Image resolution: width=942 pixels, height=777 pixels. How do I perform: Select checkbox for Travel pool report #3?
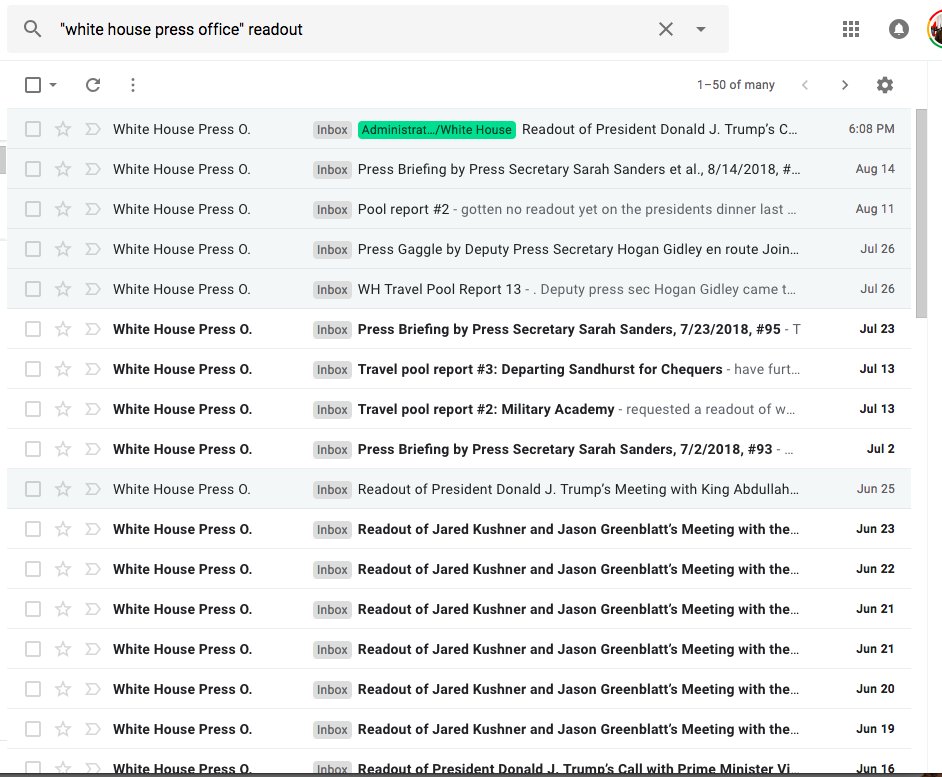coord(33,369)
